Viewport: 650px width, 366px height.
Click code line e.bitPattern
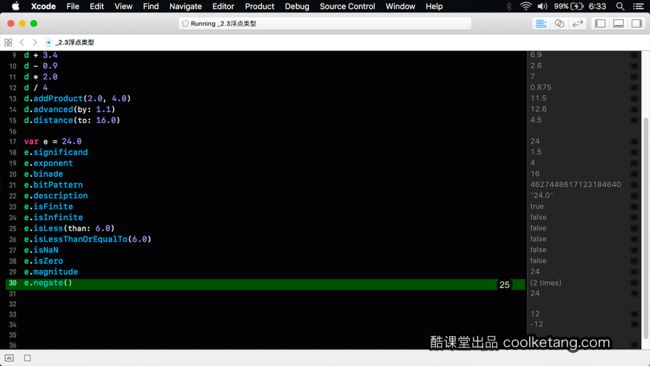coord(53,185)
